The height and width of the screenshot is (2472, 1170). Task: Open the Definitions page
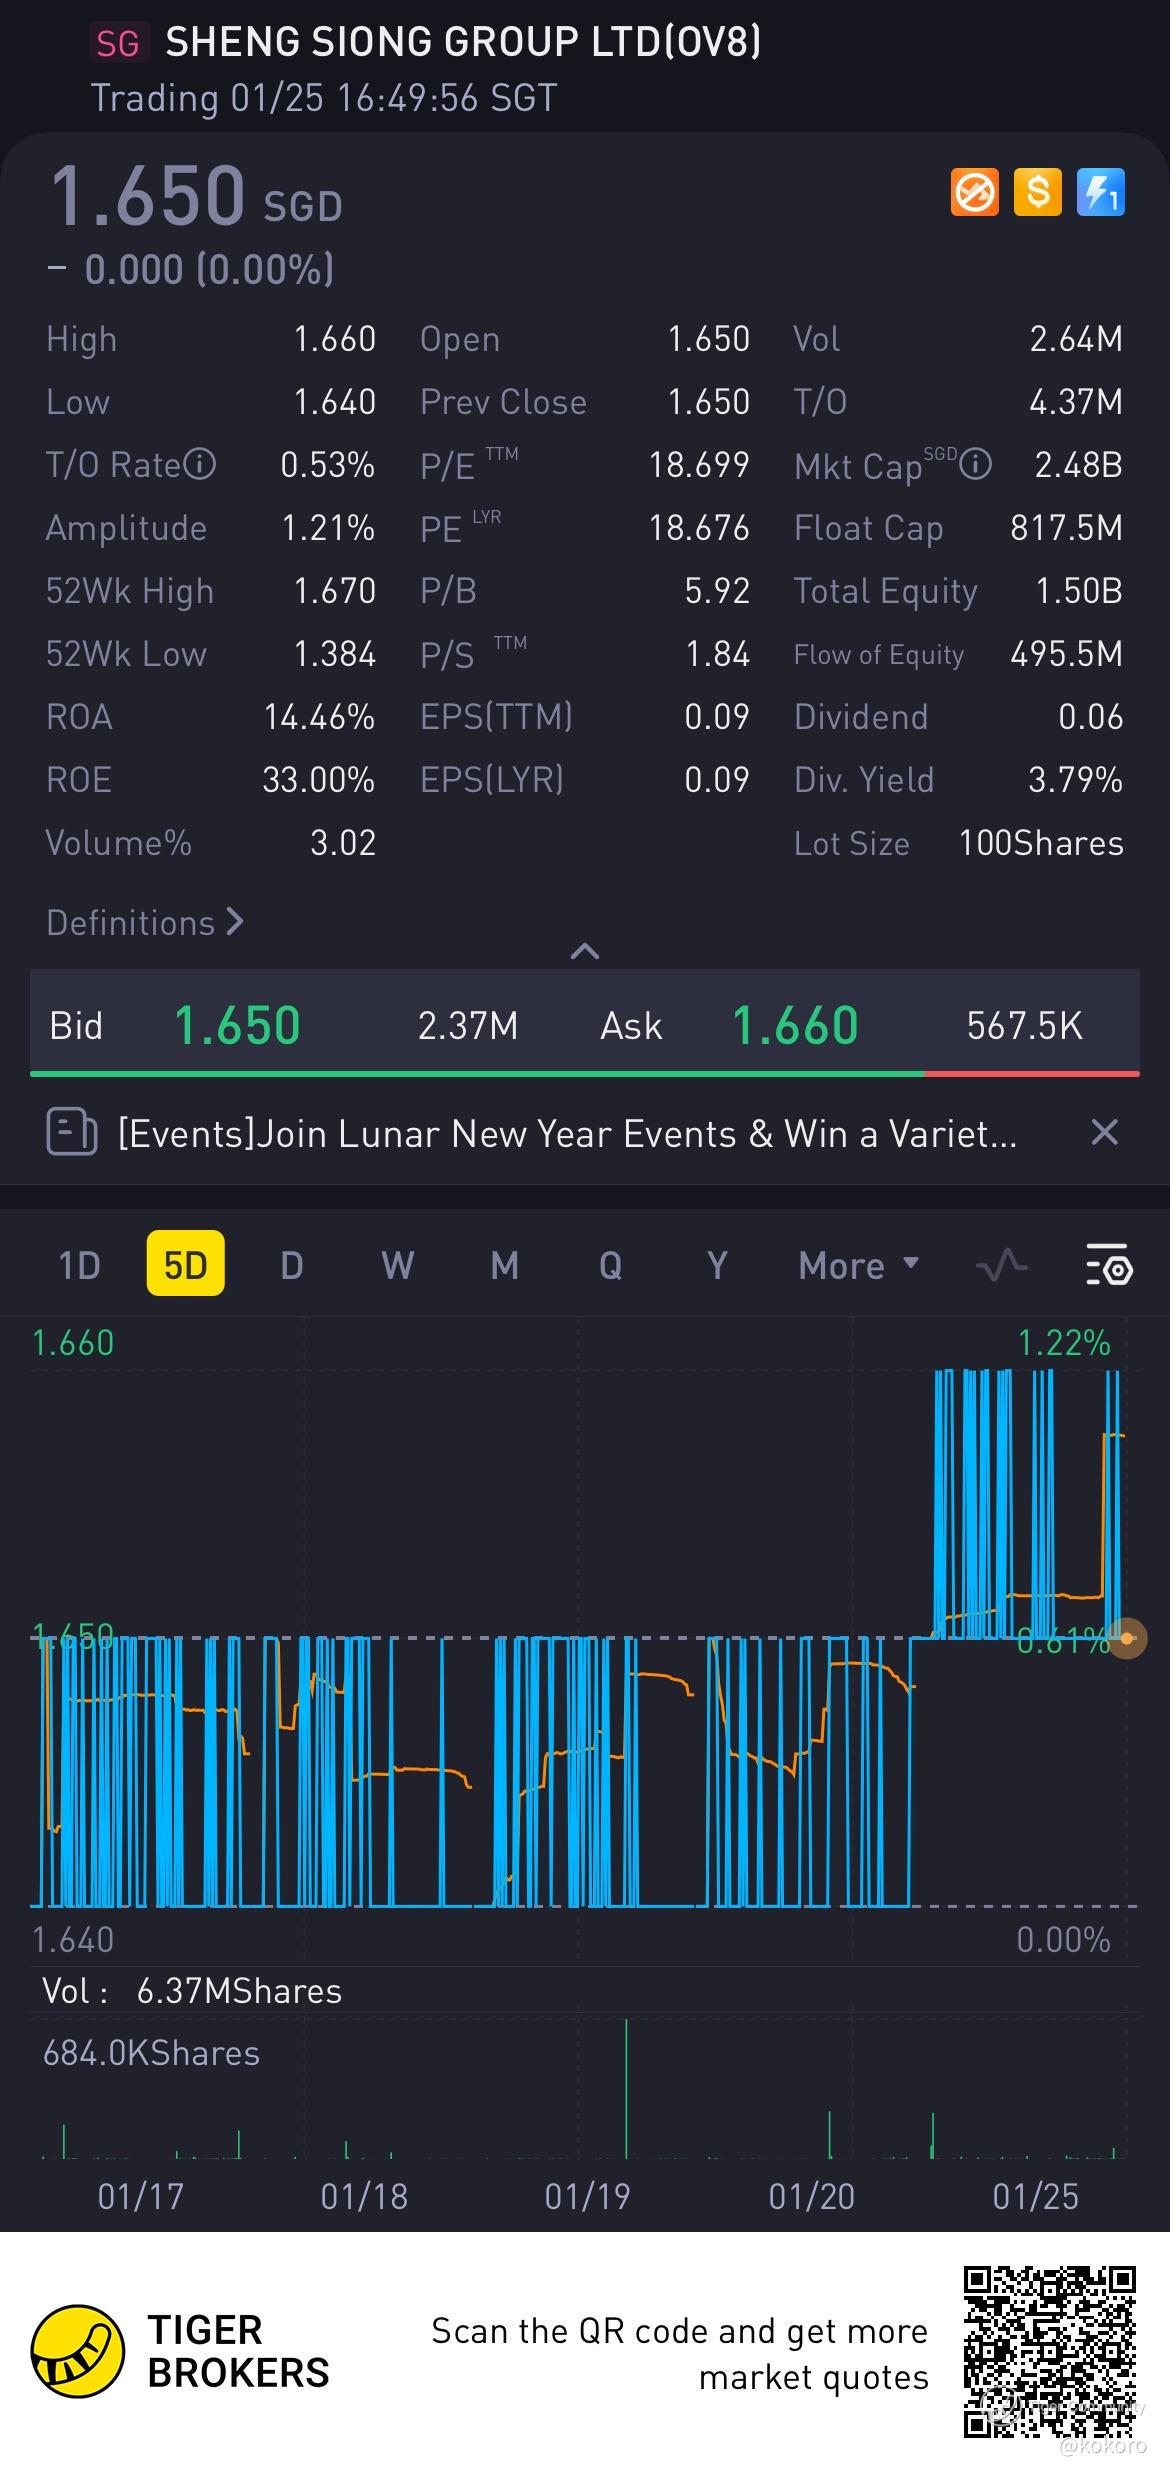point(145,922)
